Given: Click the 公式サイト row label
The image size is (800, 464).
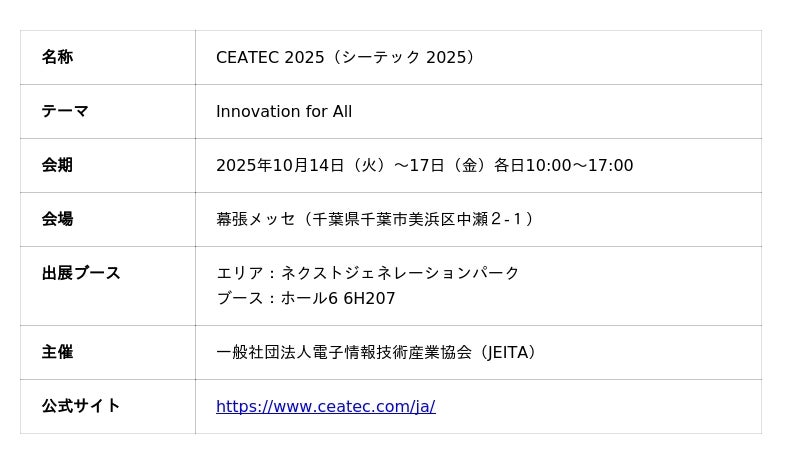Looking at the screenshot, I should coord(81,406).
